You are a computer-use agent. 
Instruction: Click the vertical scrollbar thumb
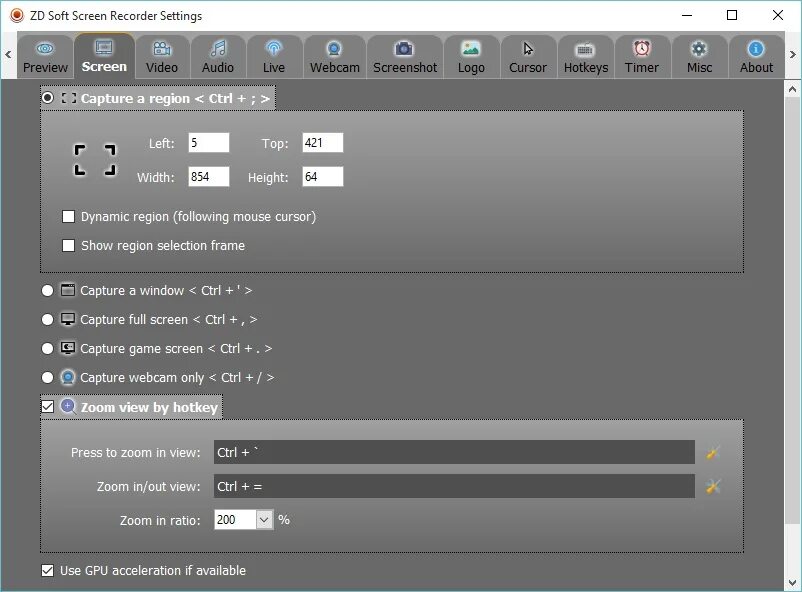coord(792,311)
